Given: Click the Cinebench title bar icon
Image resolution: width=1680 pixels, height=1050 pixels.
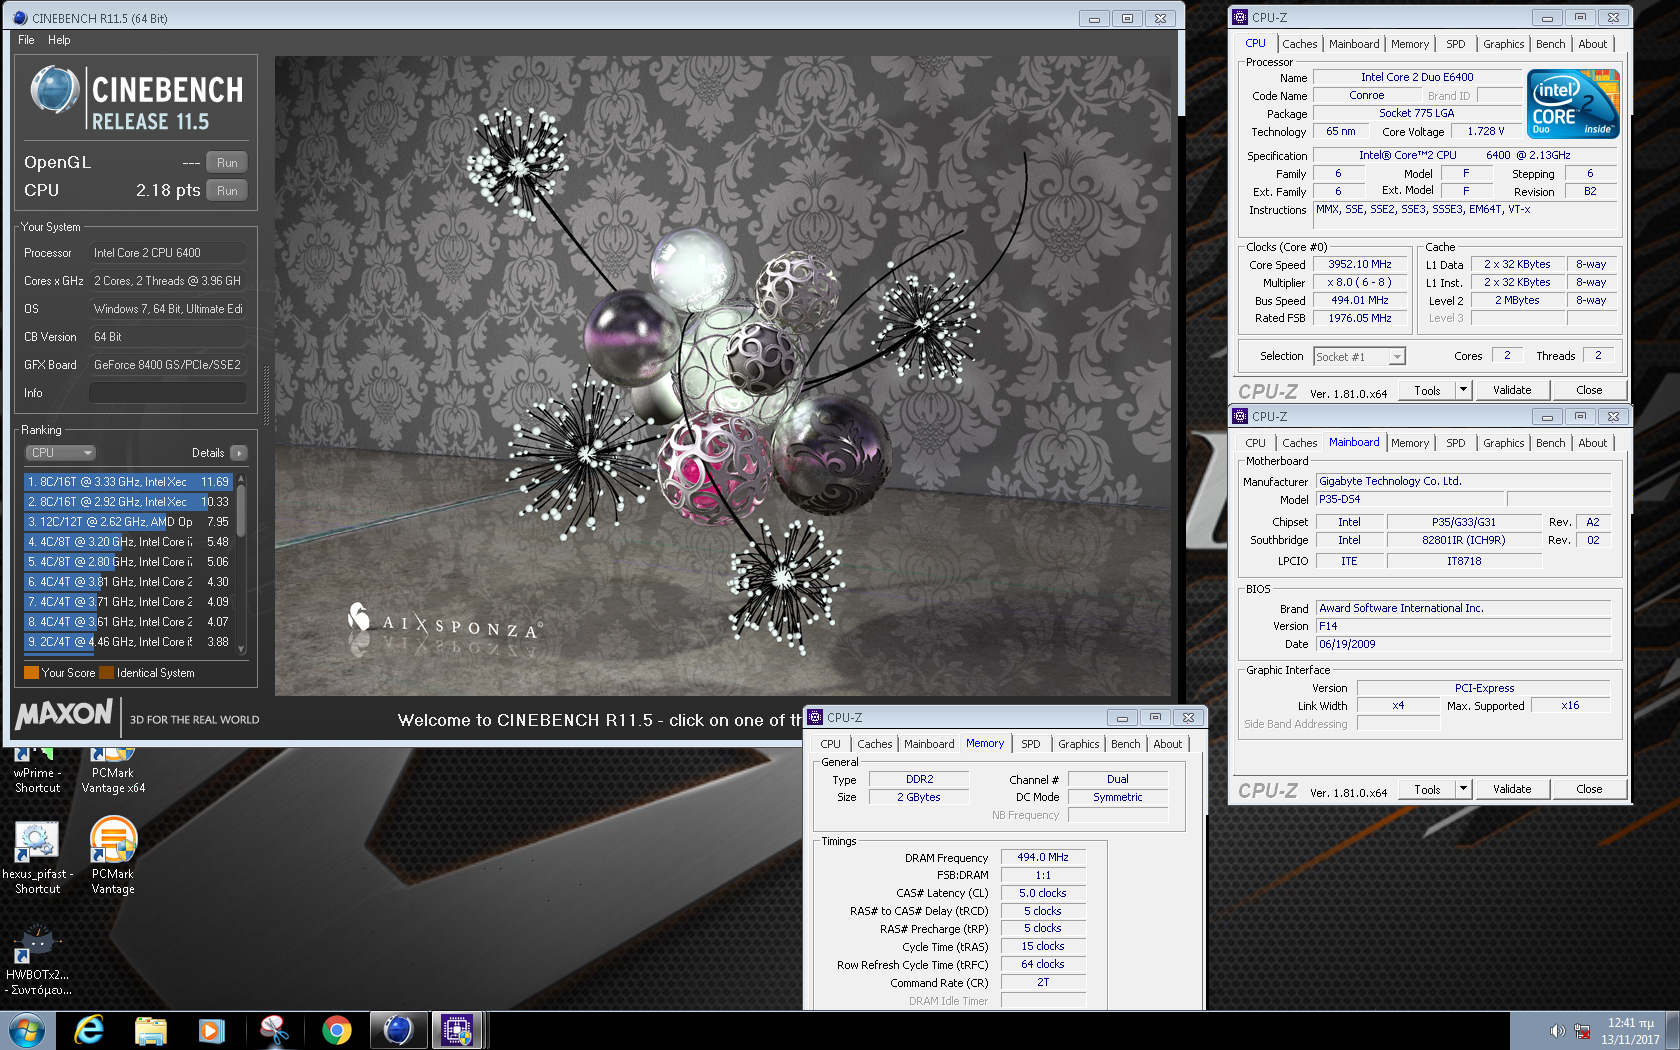Looking at the screenshot, I should (19, 18).
